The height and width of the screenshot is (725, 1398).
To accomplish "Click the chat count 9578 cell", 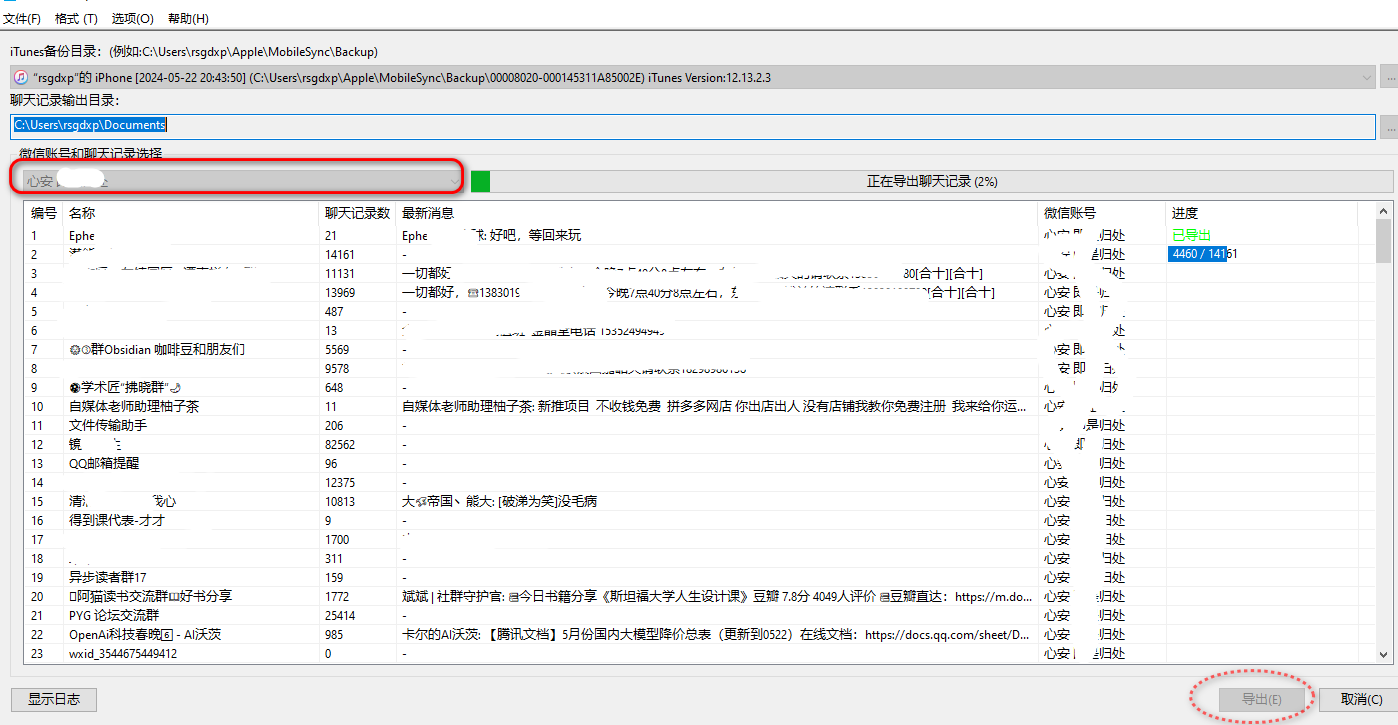I will point(337,368).
